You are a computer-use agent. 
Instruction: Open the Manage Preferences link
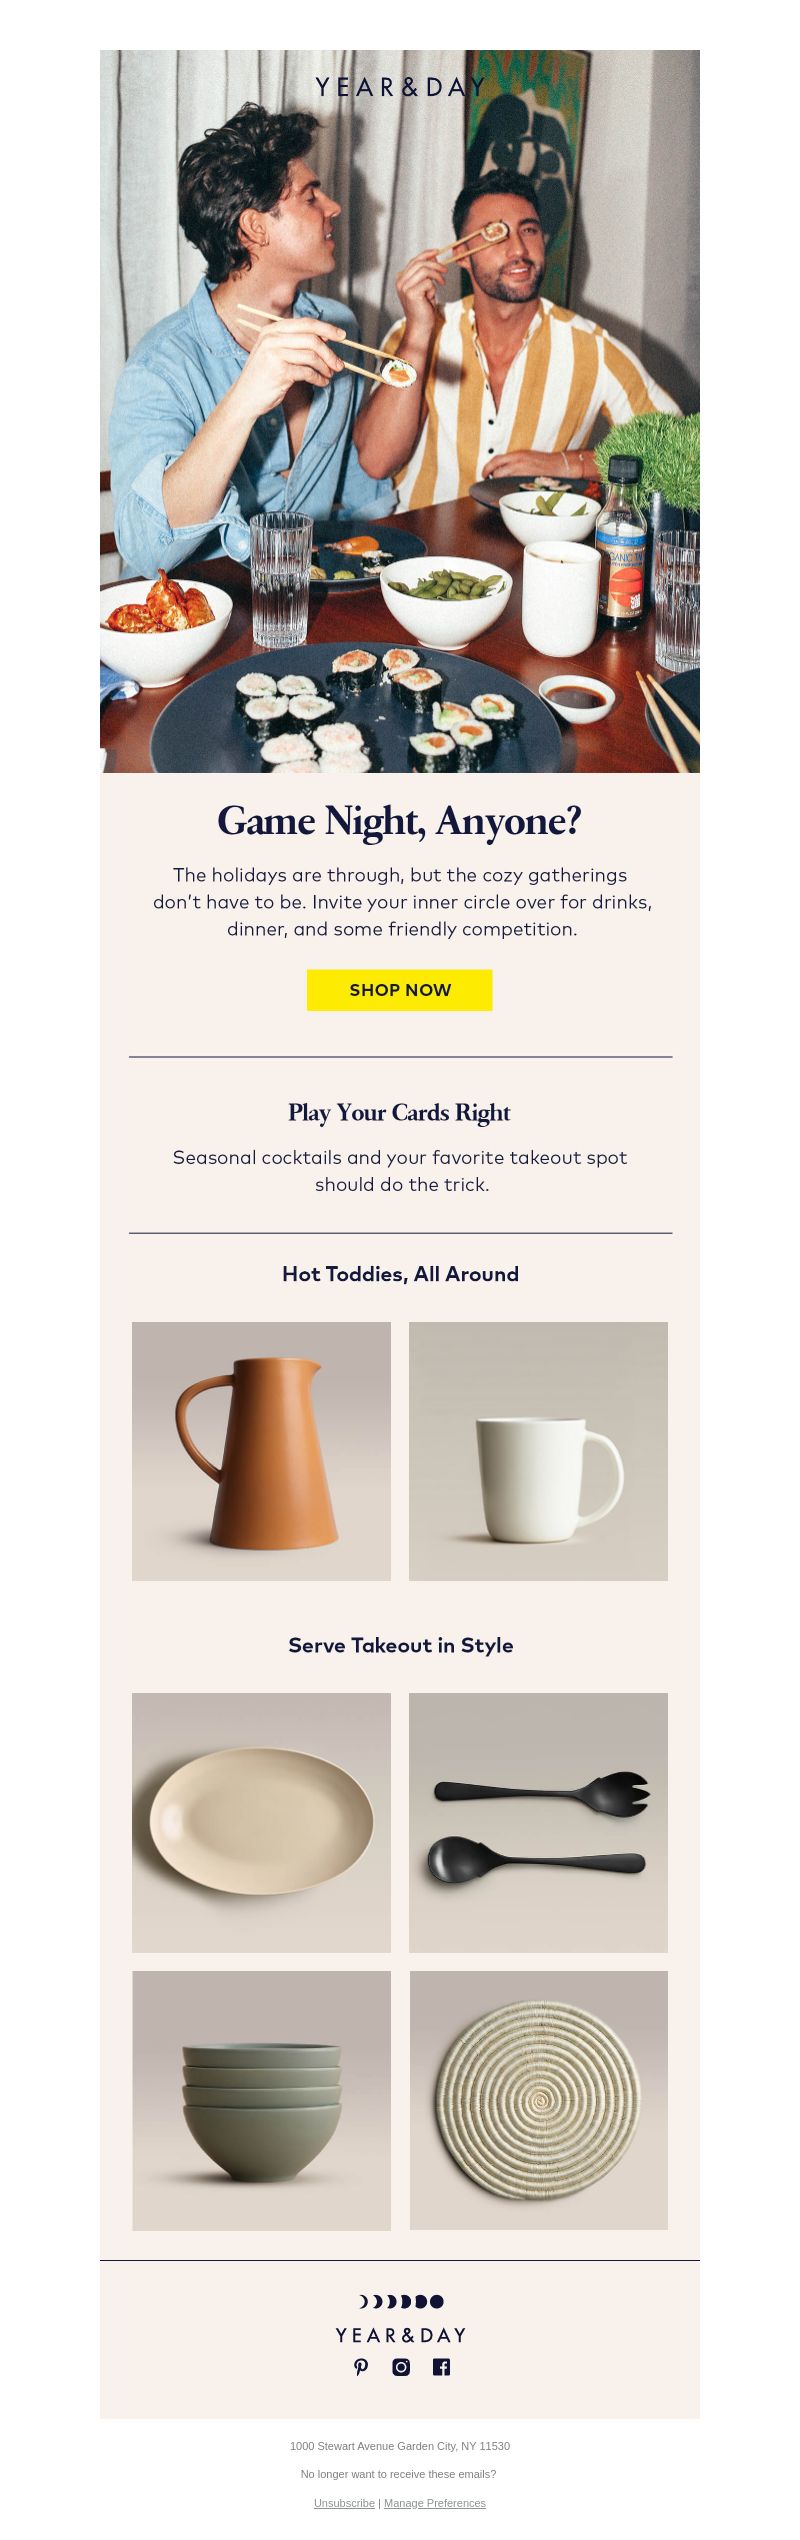435,2503
